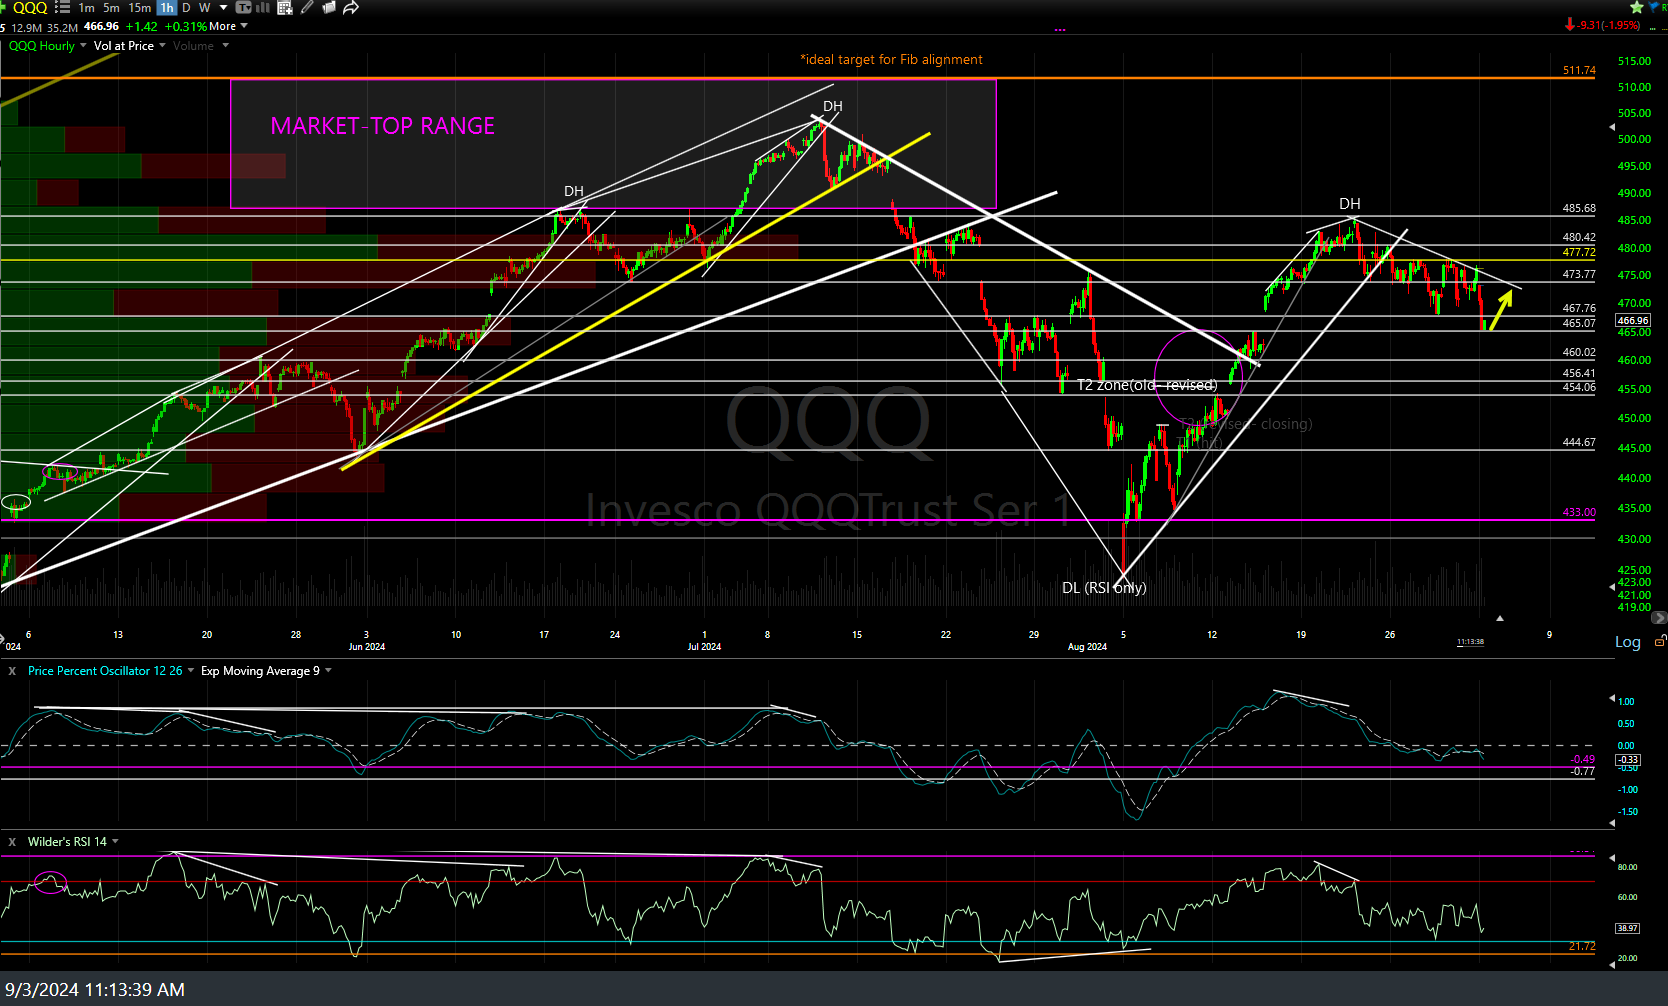Open the symbol list icon beside QQQ
The height and width of the screenshot is (1006, 1668).
point(62,7)
